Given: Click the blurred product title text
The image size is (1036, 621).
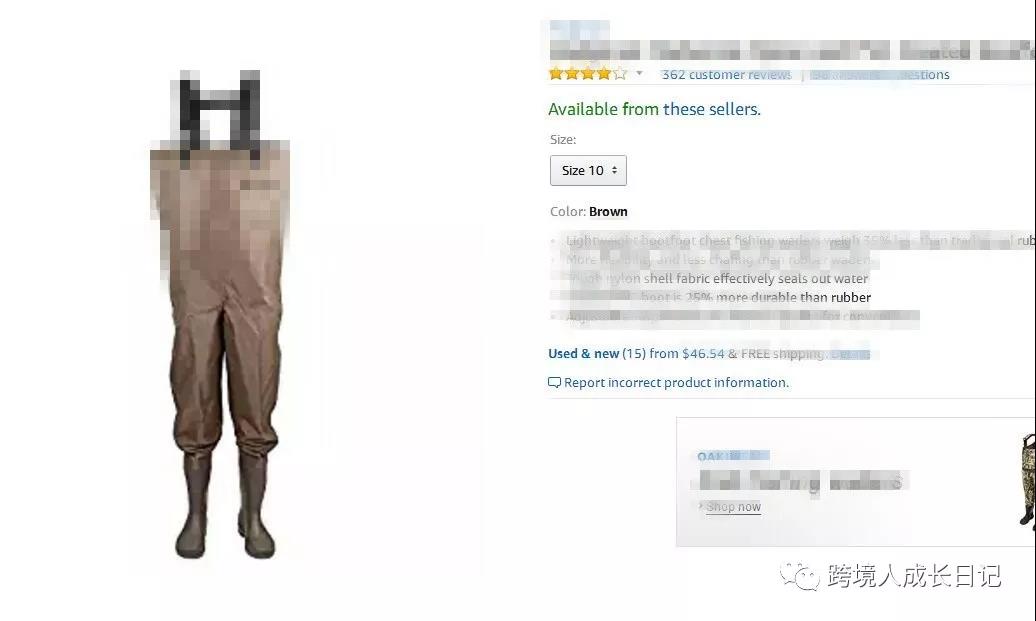Looking at the screenshot, I should point(792,52).
